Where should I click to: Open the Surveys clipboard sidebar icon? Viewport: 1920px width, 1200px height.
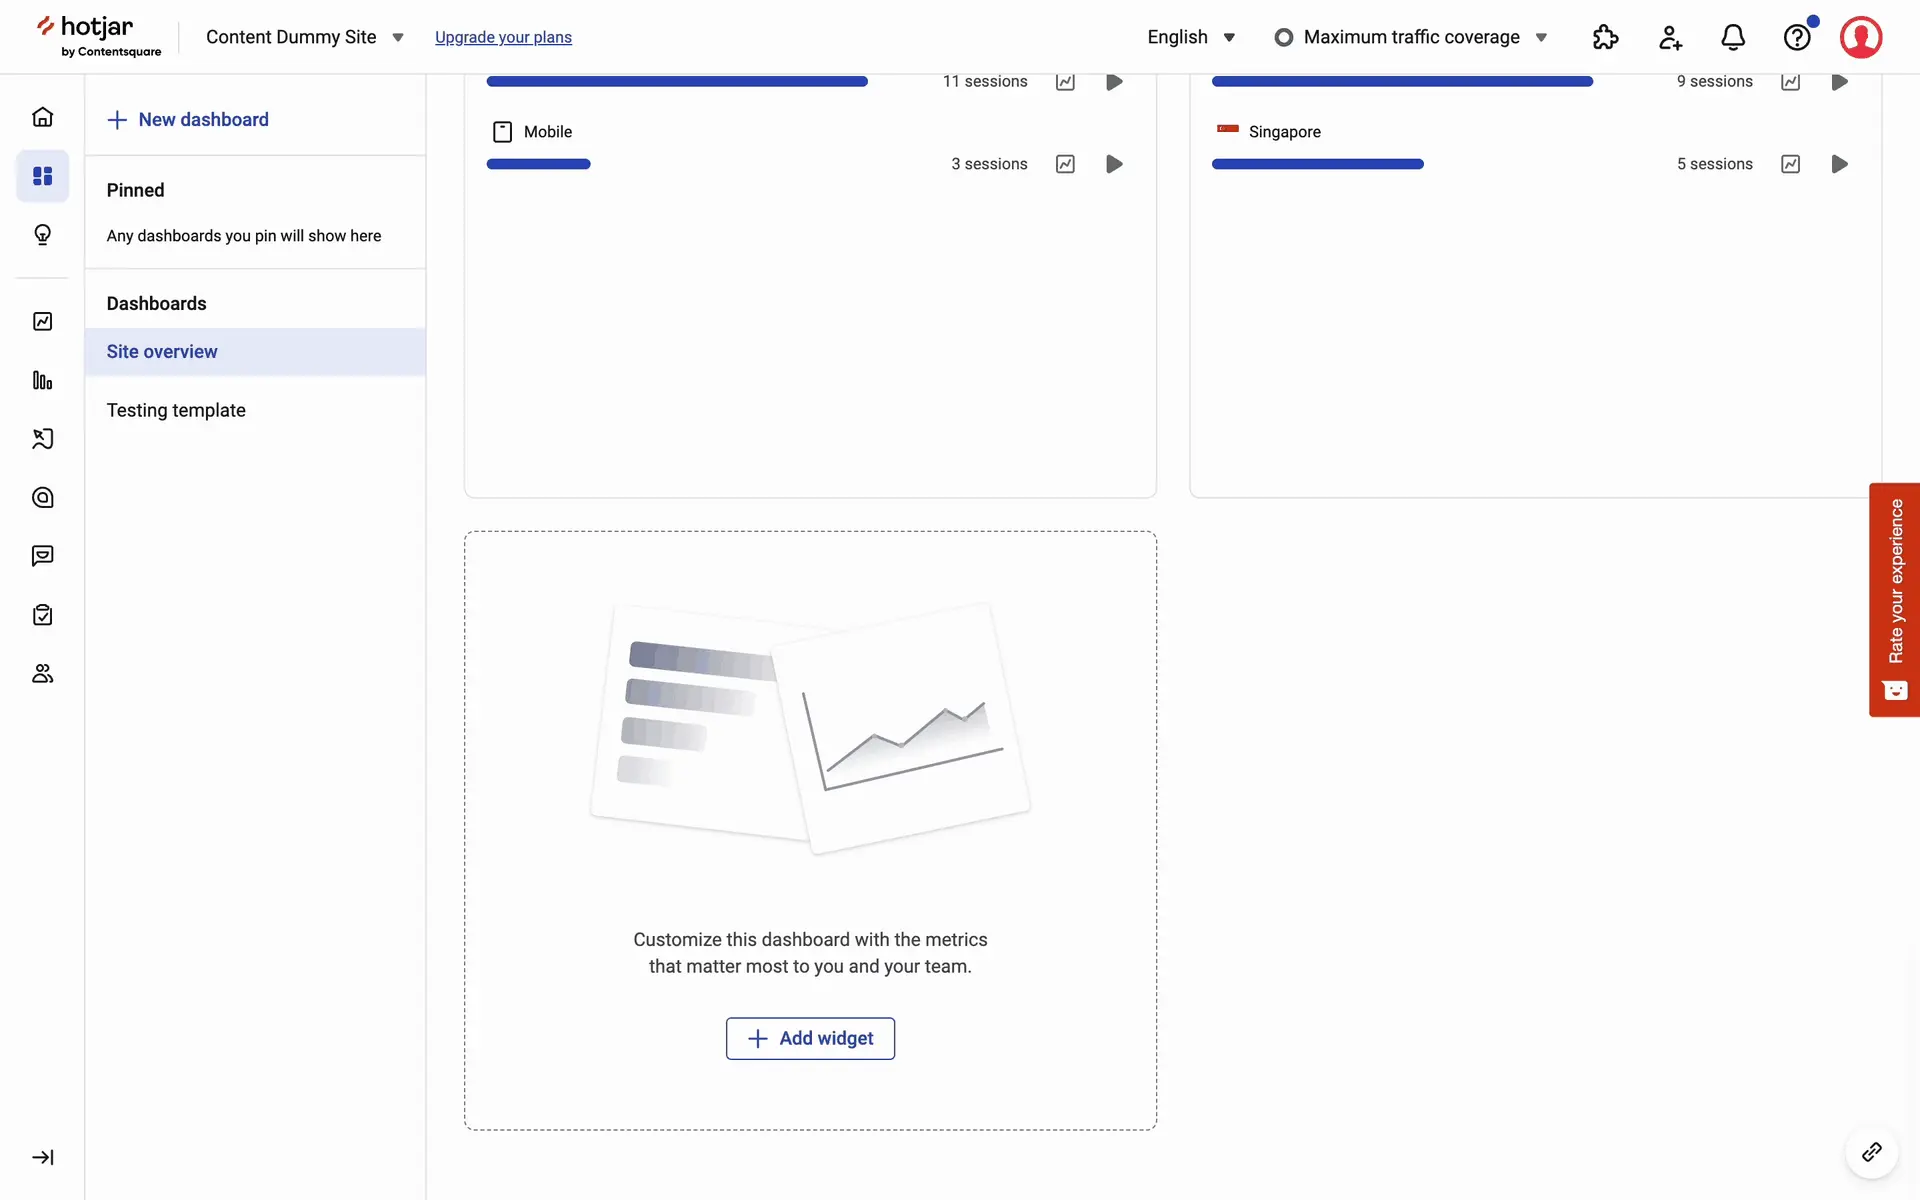42,615
